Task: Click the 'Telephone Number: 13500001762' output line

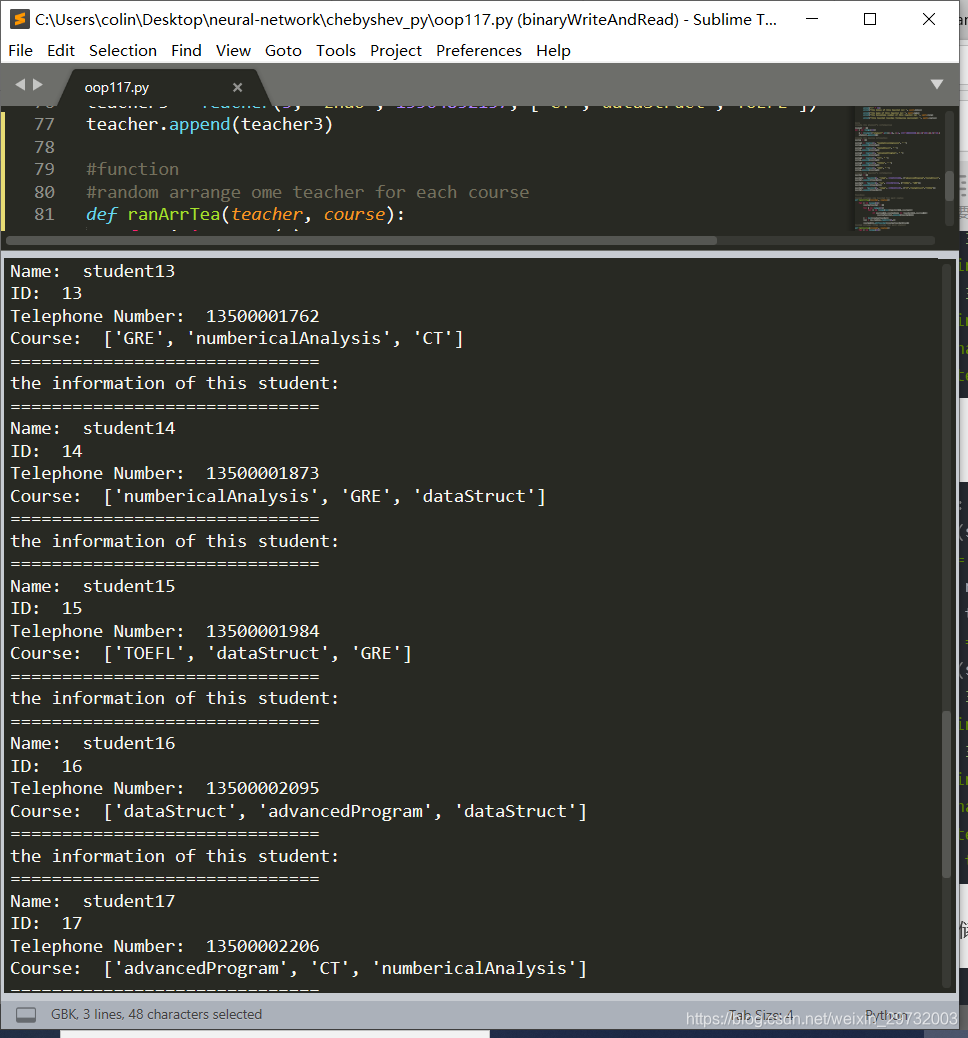Action: (x=165, y=316)
